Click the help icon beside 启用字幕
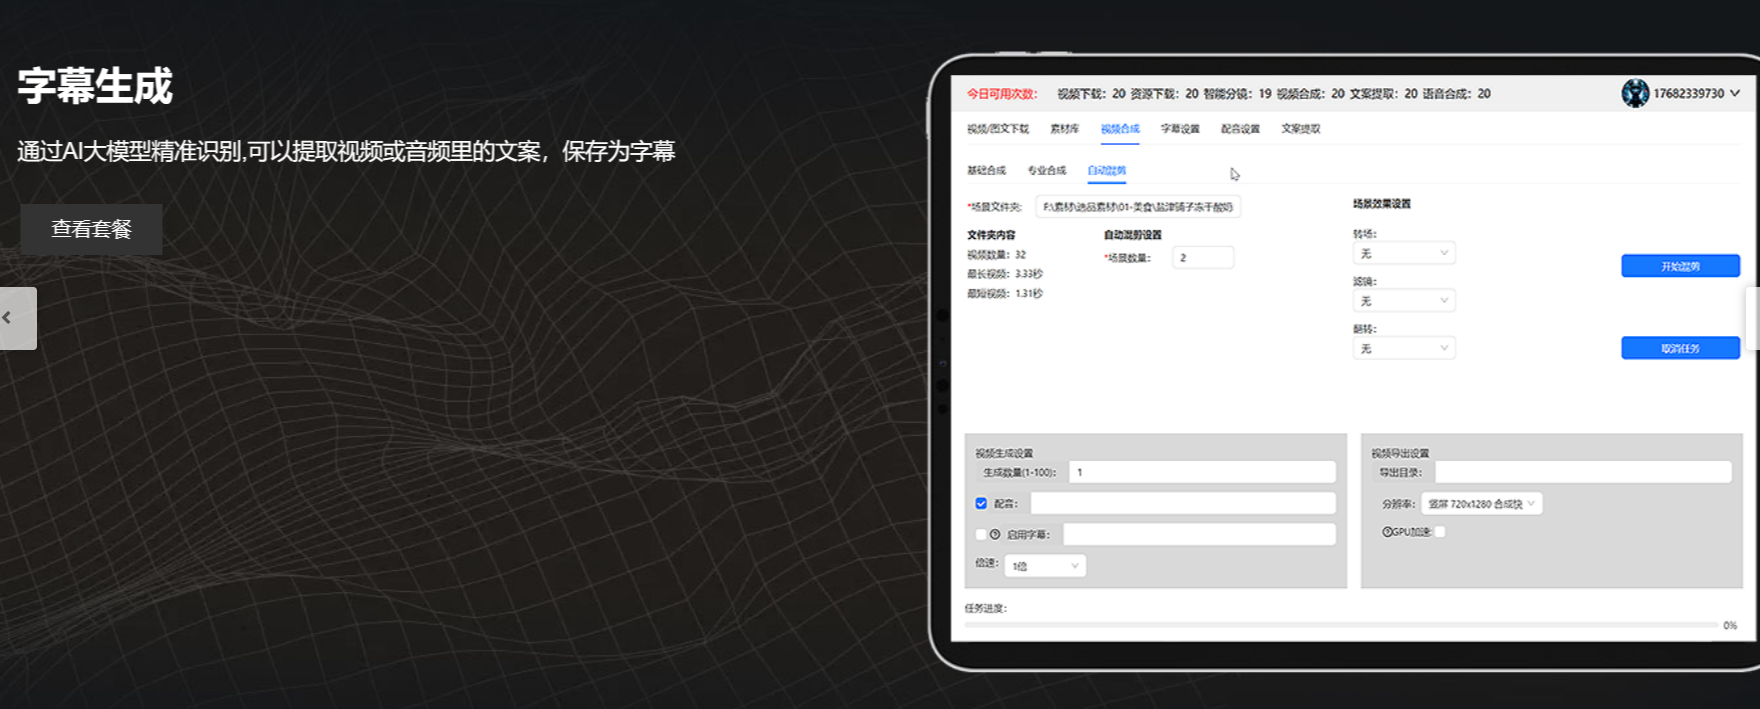The width and height of the screenshot is (1760, 709). [x=995, y=534]
